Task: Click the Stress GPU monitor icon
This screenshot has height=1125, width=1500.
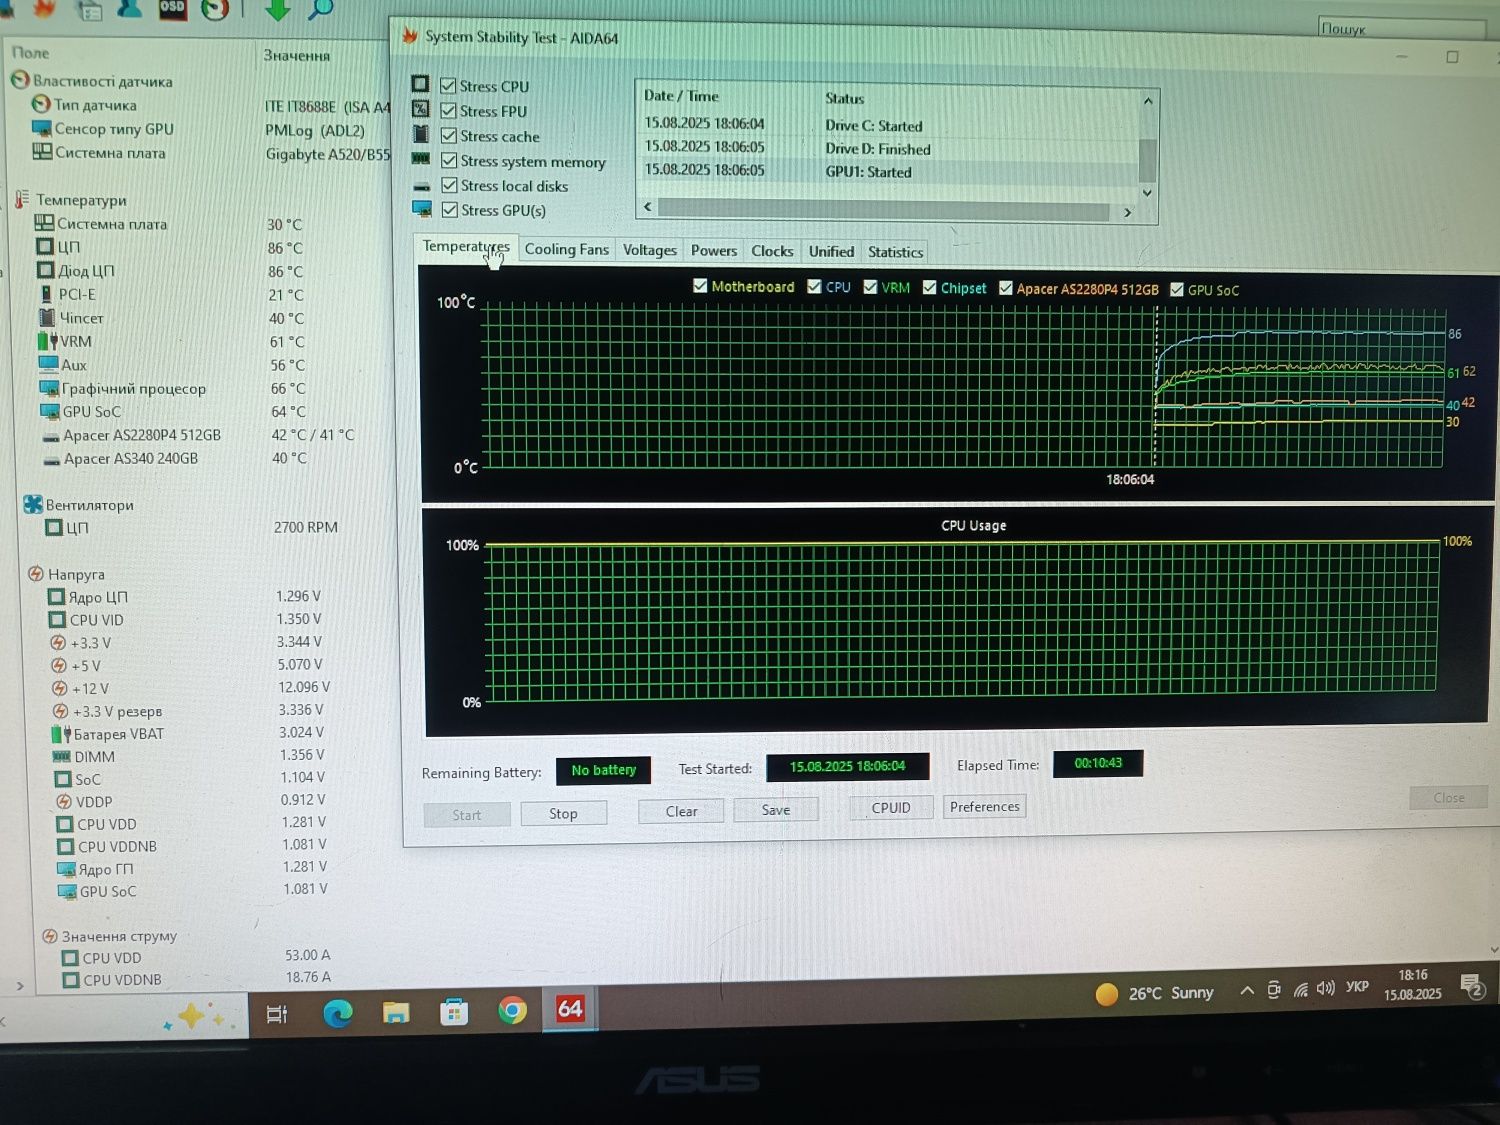Action: coord(422,209)
